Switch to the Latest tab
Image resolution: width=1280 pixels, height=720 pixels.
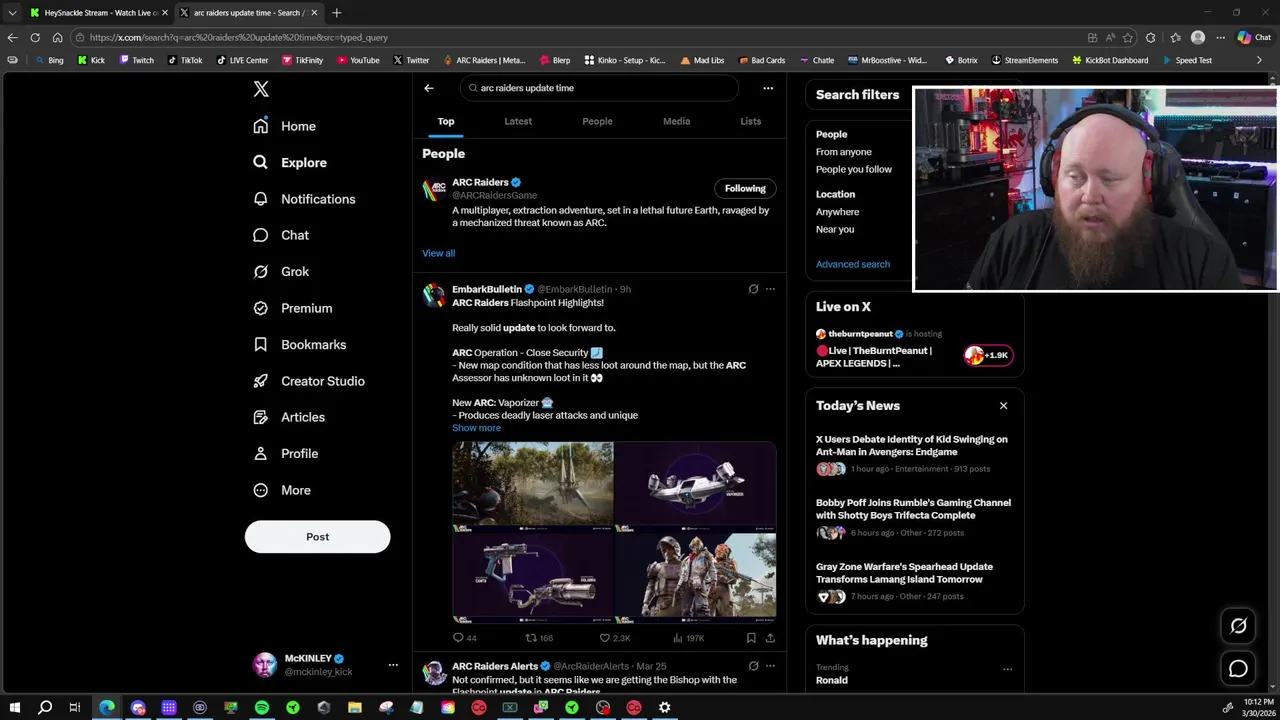(518, 121)
